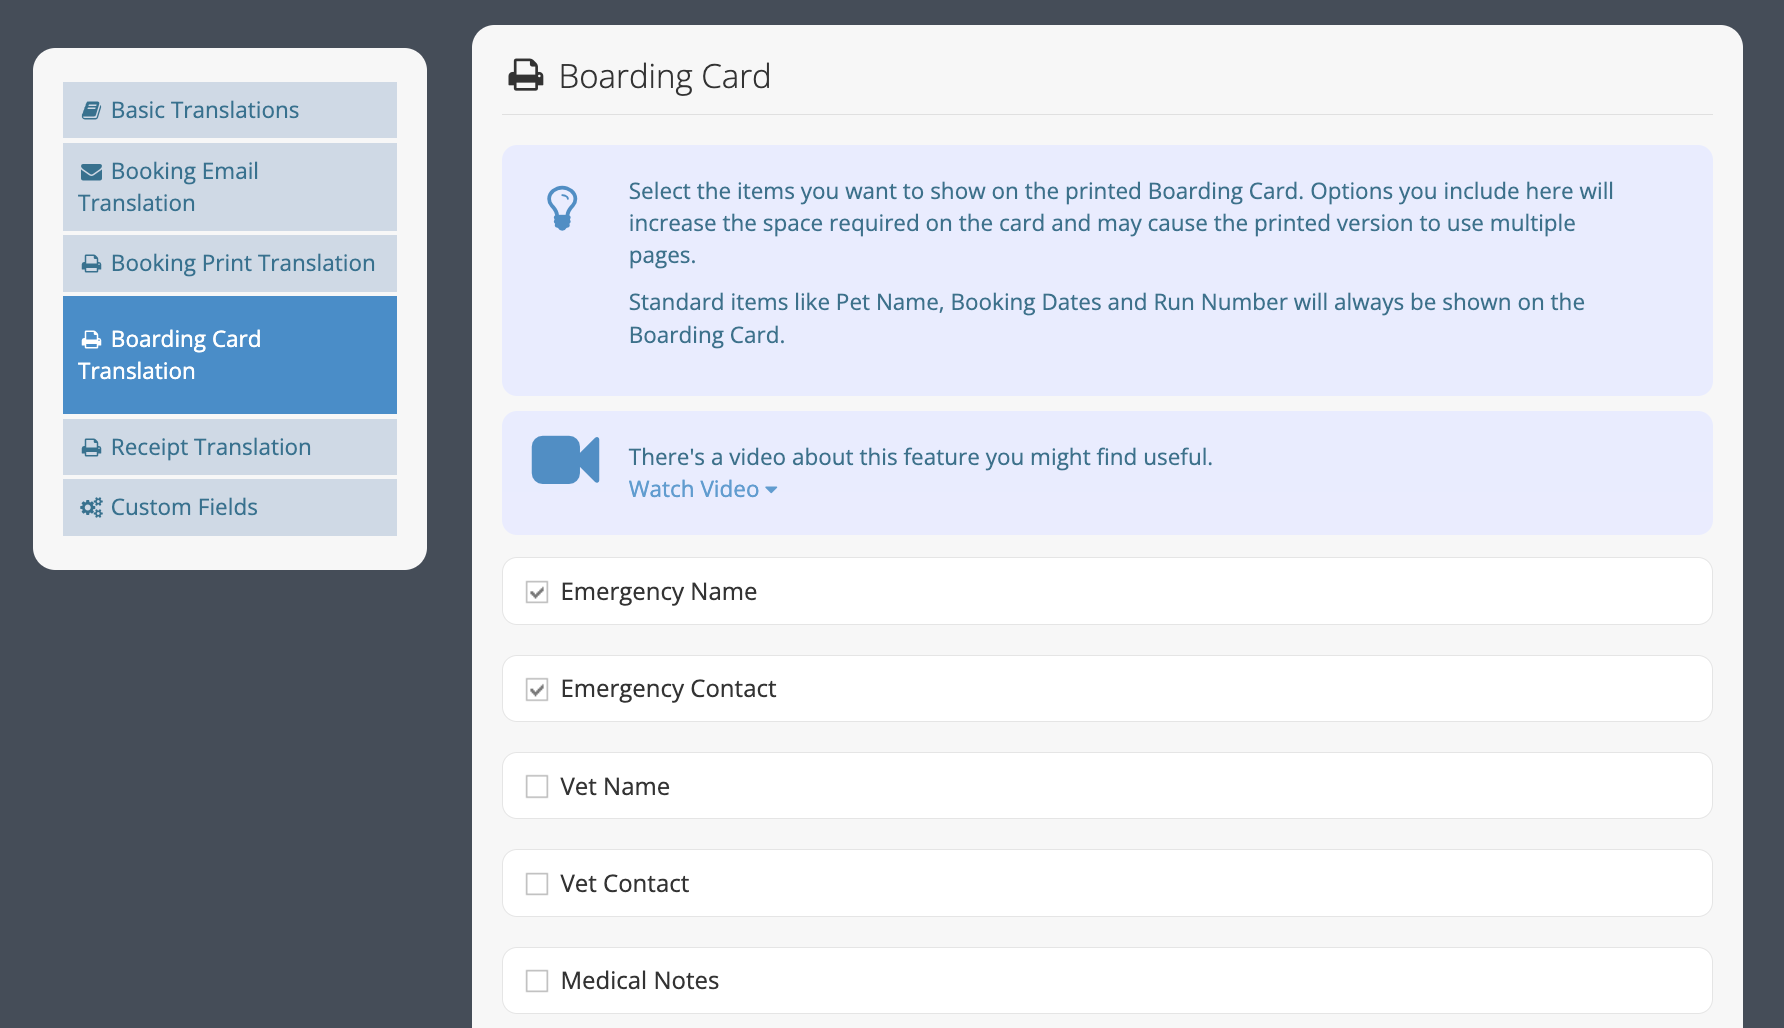This screenshot has width=1784, height=1028.
Task: Click the printer icon next to Boarding Card heading
Action: [x=526, y=76]
